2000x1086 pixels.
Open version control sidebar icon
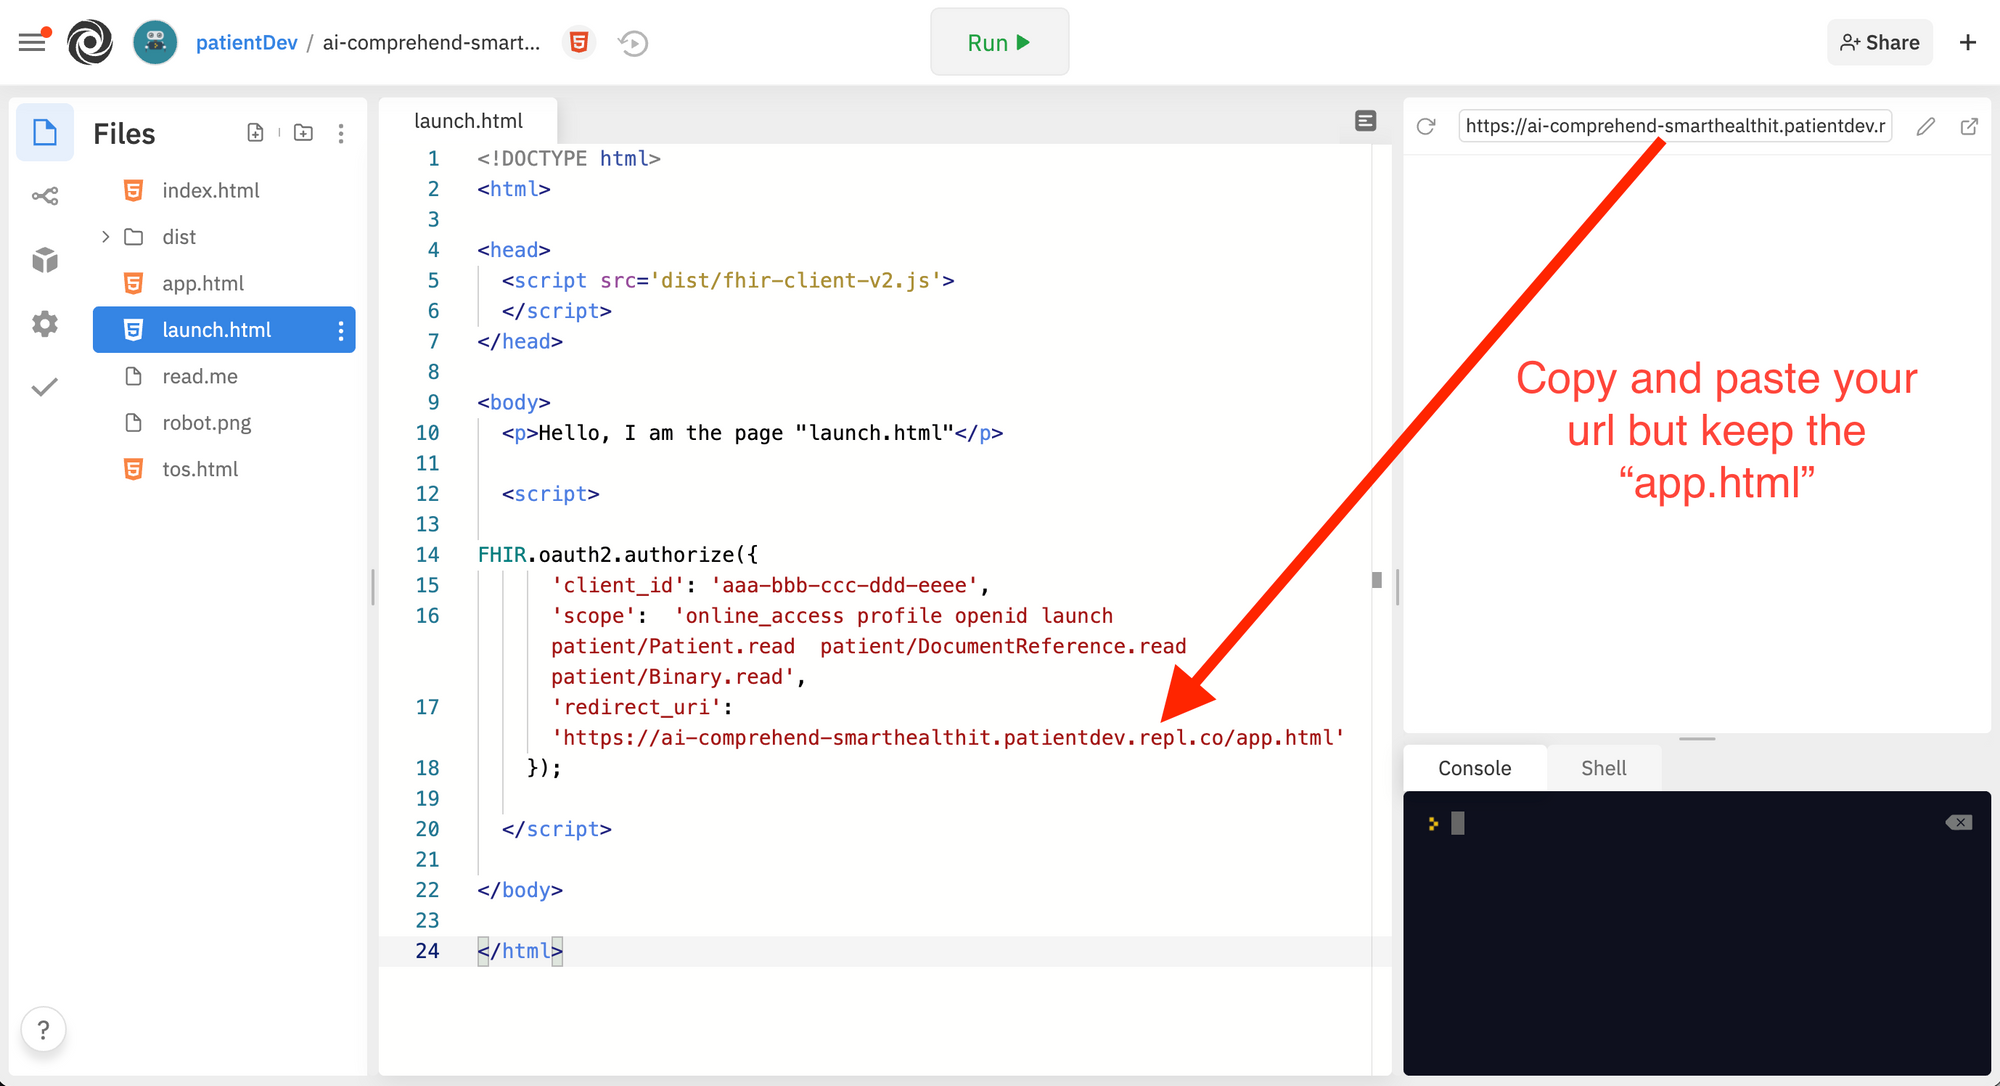pos(45,196)
